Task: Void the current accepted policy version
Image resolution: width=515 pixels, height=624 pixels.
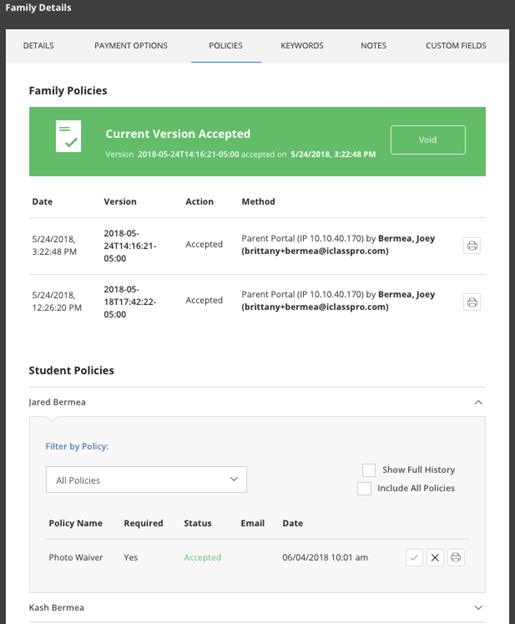Action: click(428, 140)
